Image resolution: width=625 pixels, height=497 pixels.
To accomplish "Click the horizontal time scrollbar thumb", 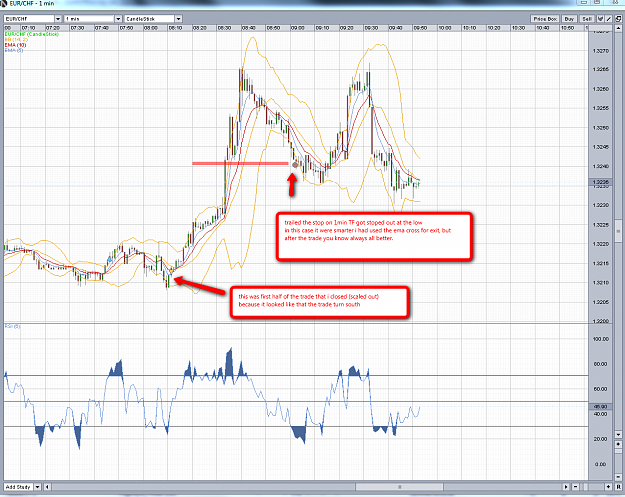I will 399,487.
